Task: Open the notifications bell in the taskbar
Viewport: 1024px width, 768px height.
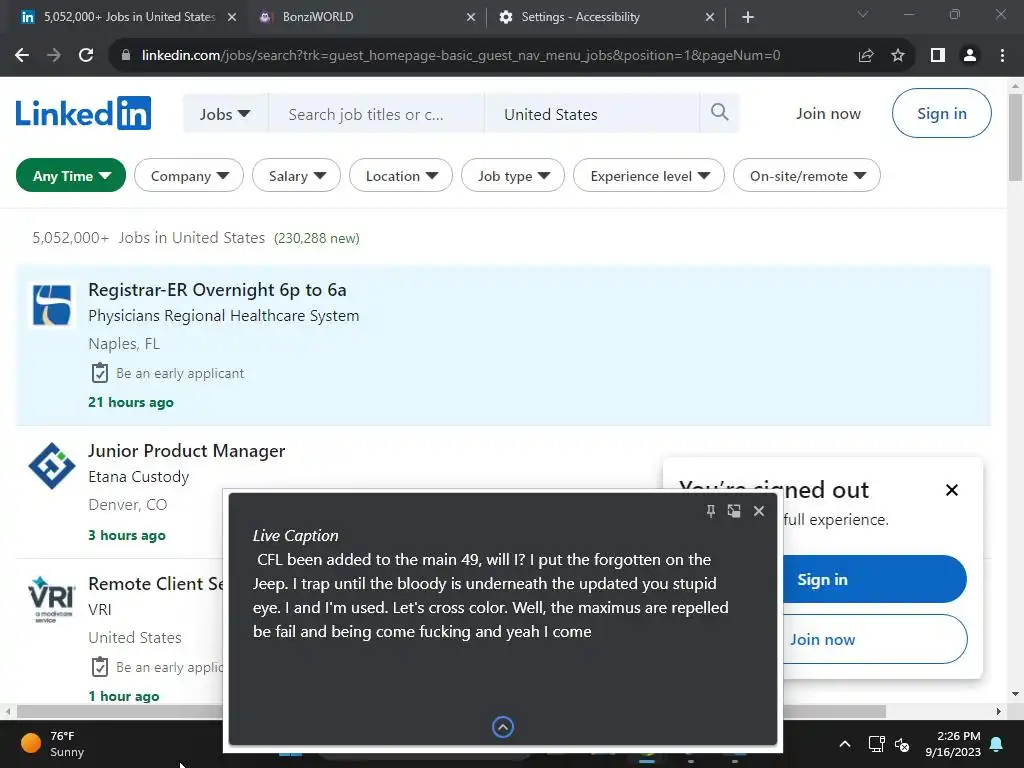Action: [x=997, y=744]
